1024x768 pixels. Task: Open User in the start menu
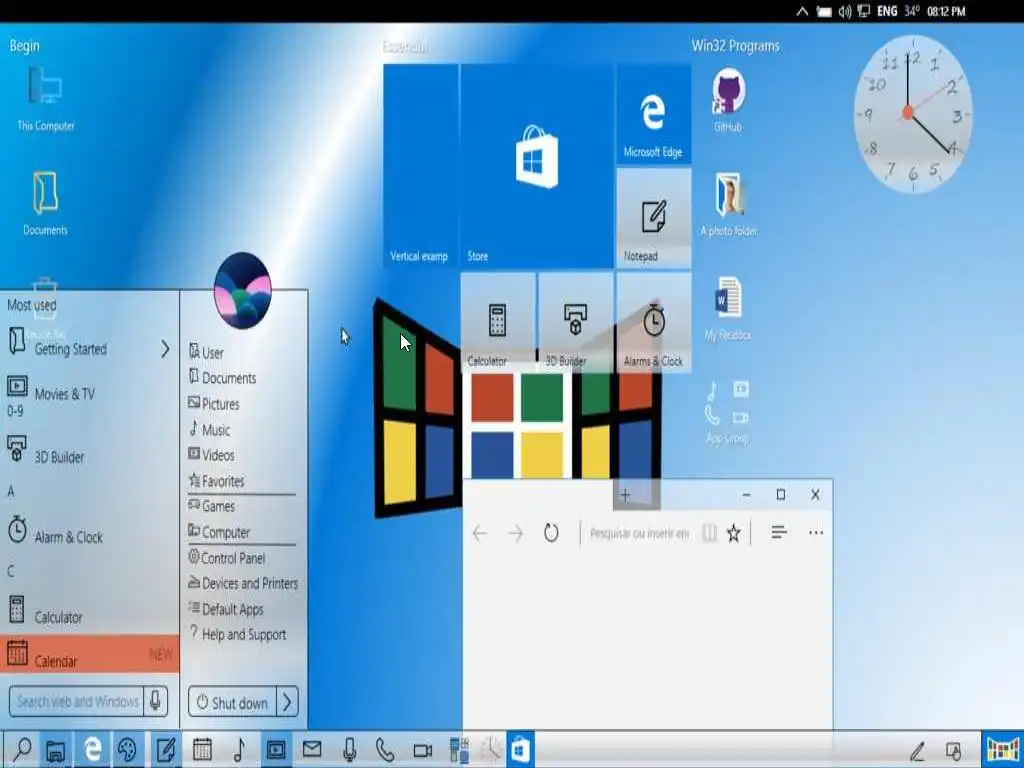pyautogui.click(x=206, y=353)
